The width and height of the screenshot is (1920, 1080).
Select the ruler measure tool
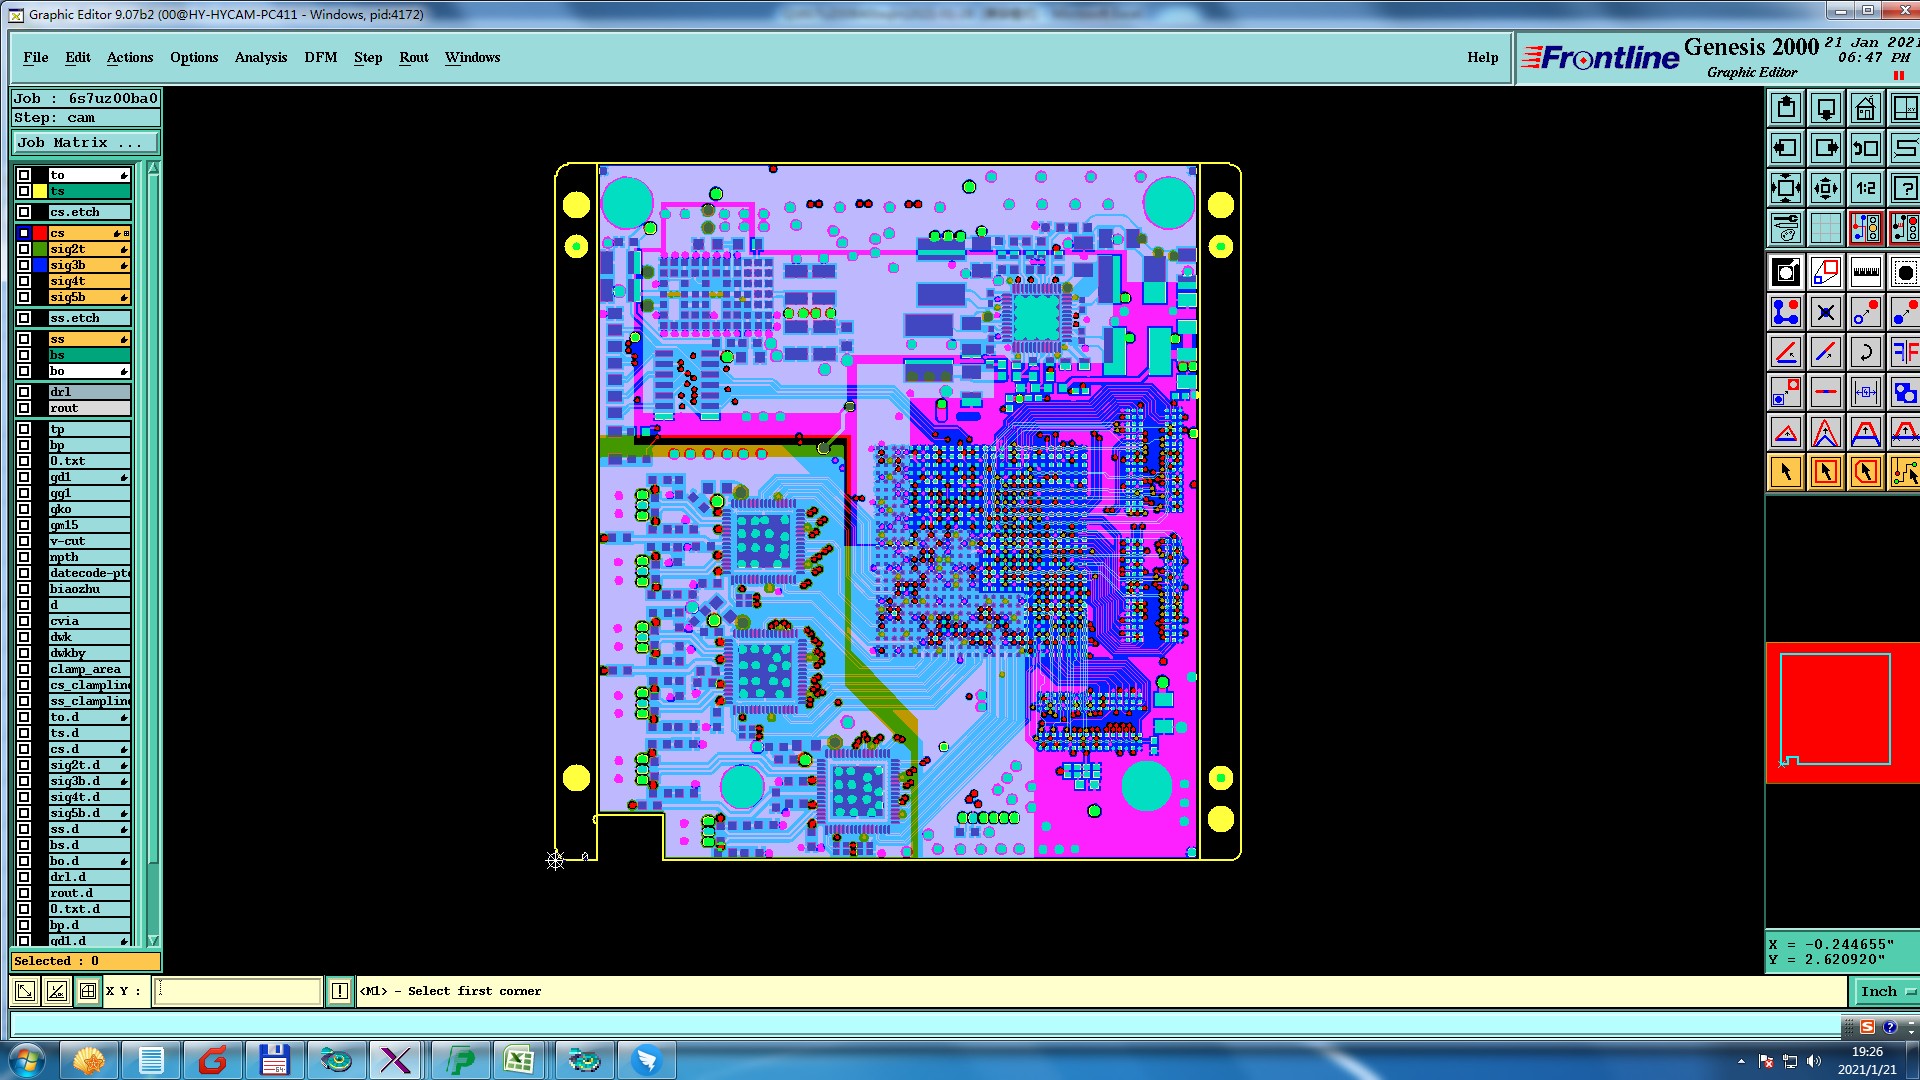1865,272
